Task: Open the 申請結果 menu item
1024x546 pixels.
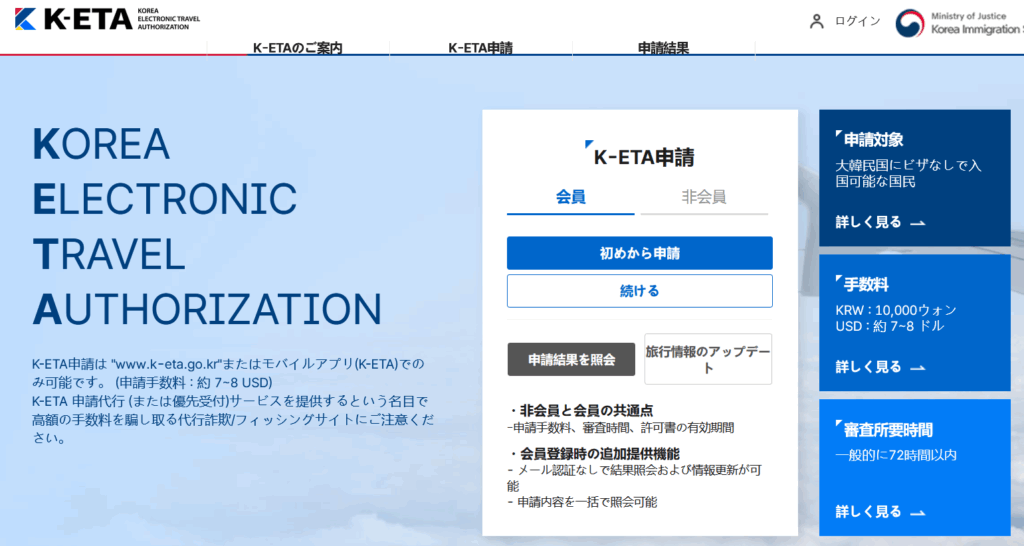Action: tap(664, 48)
